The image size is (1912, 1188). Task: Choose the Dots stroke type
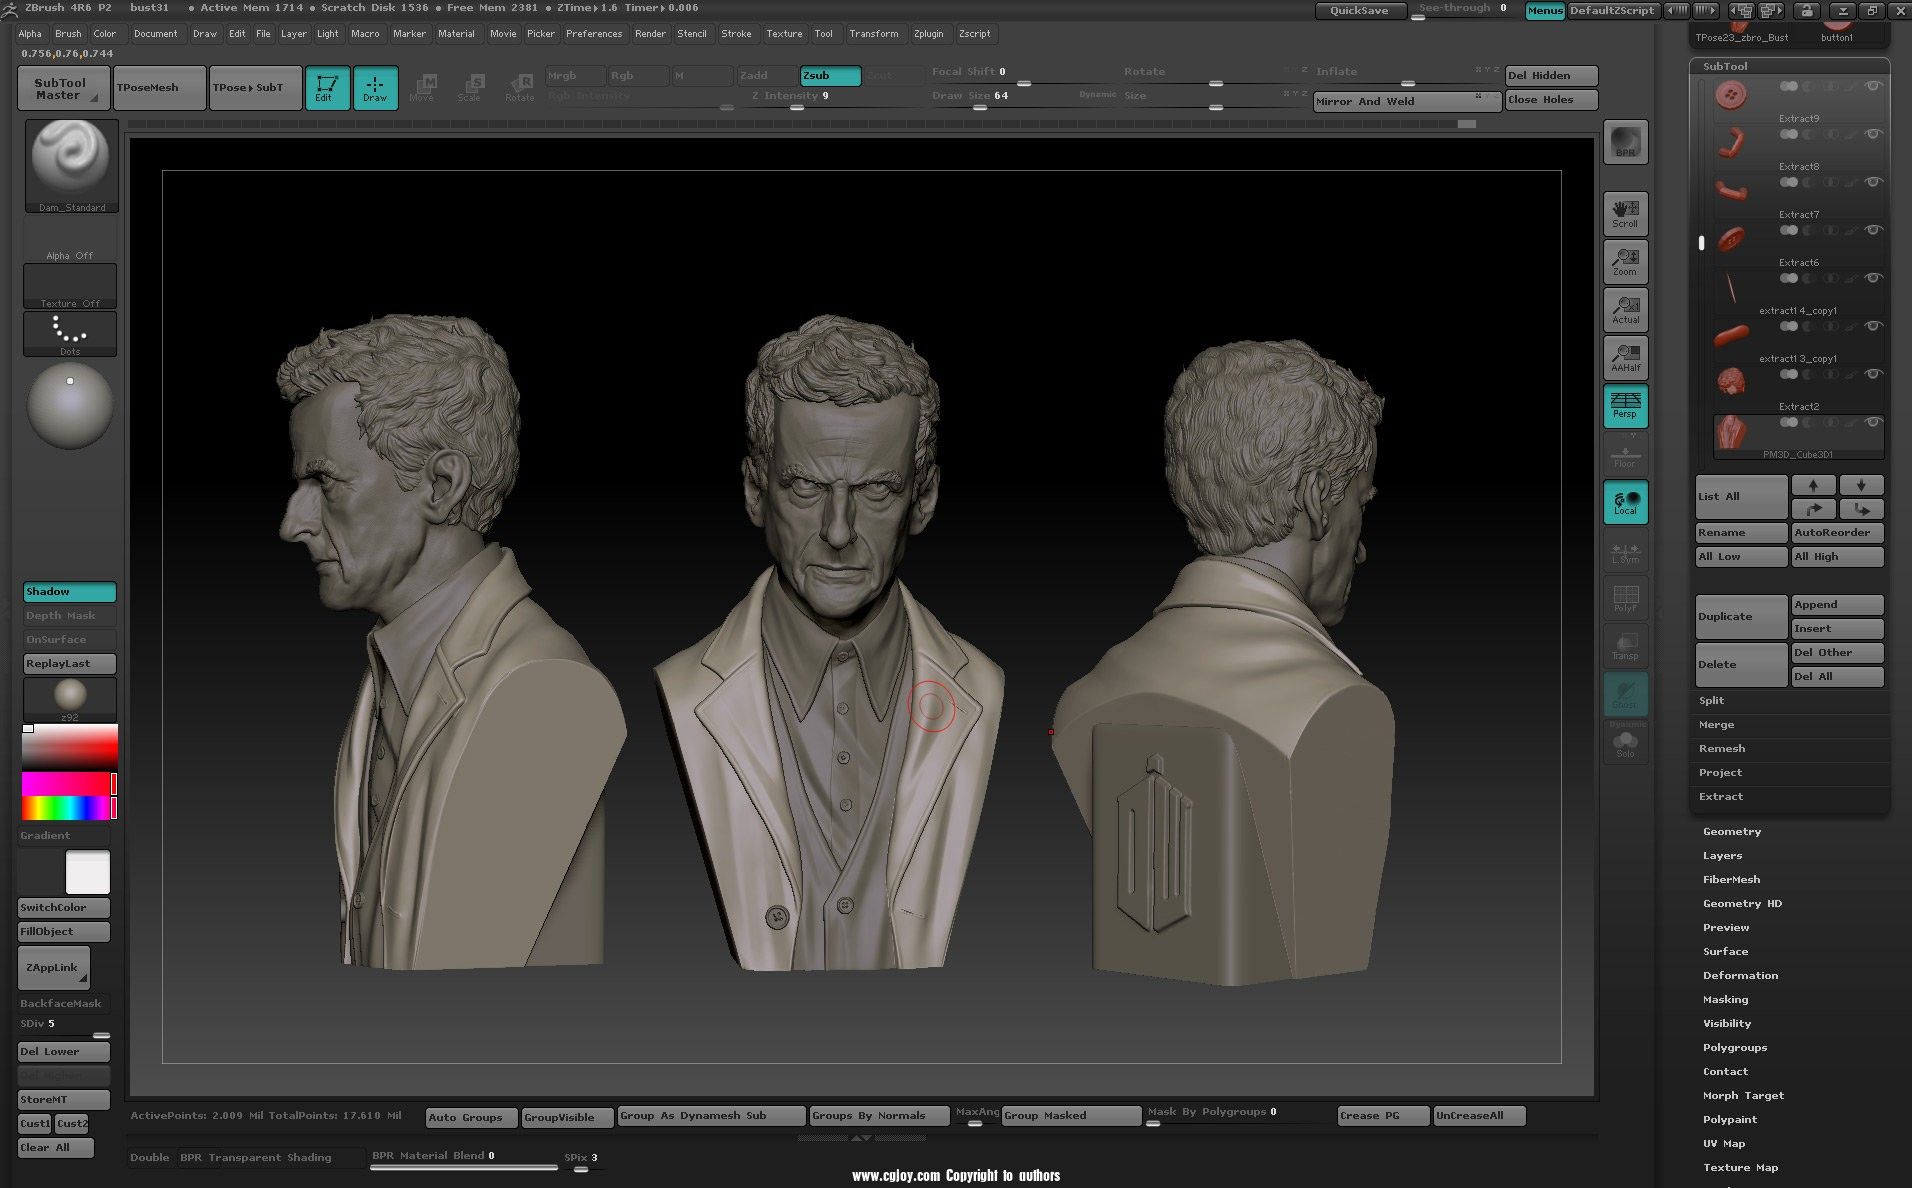[70, 334]
